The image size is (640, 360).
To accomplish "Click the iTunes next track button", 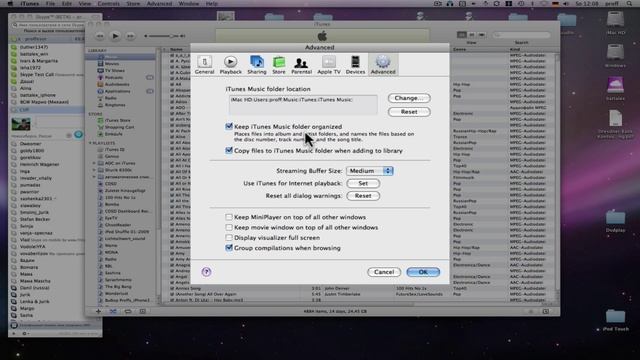I will (x=130, y=36).
